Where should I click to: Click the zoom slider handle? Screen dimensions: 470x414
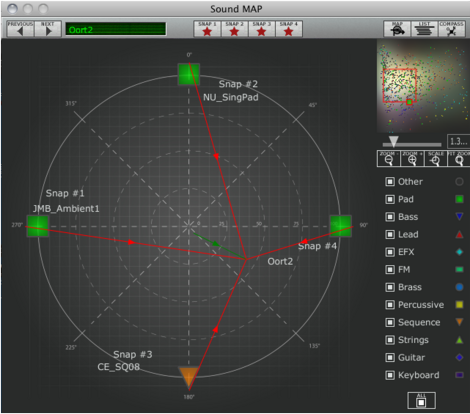pyautogui.click(x=394, y=141)
